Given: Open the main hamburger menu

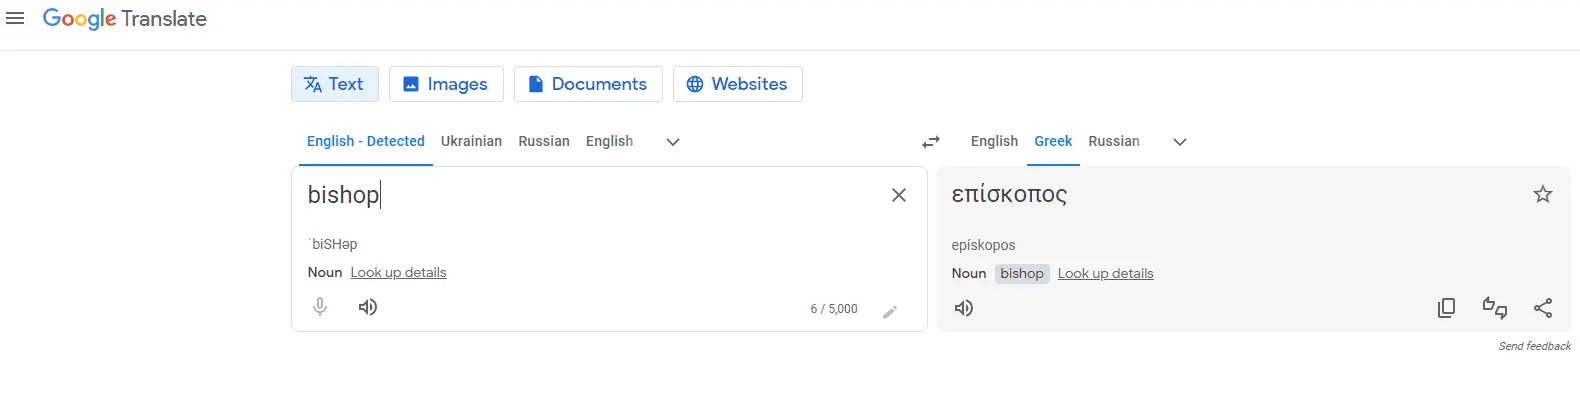Looking at the screenshot, I should [15, 18].
